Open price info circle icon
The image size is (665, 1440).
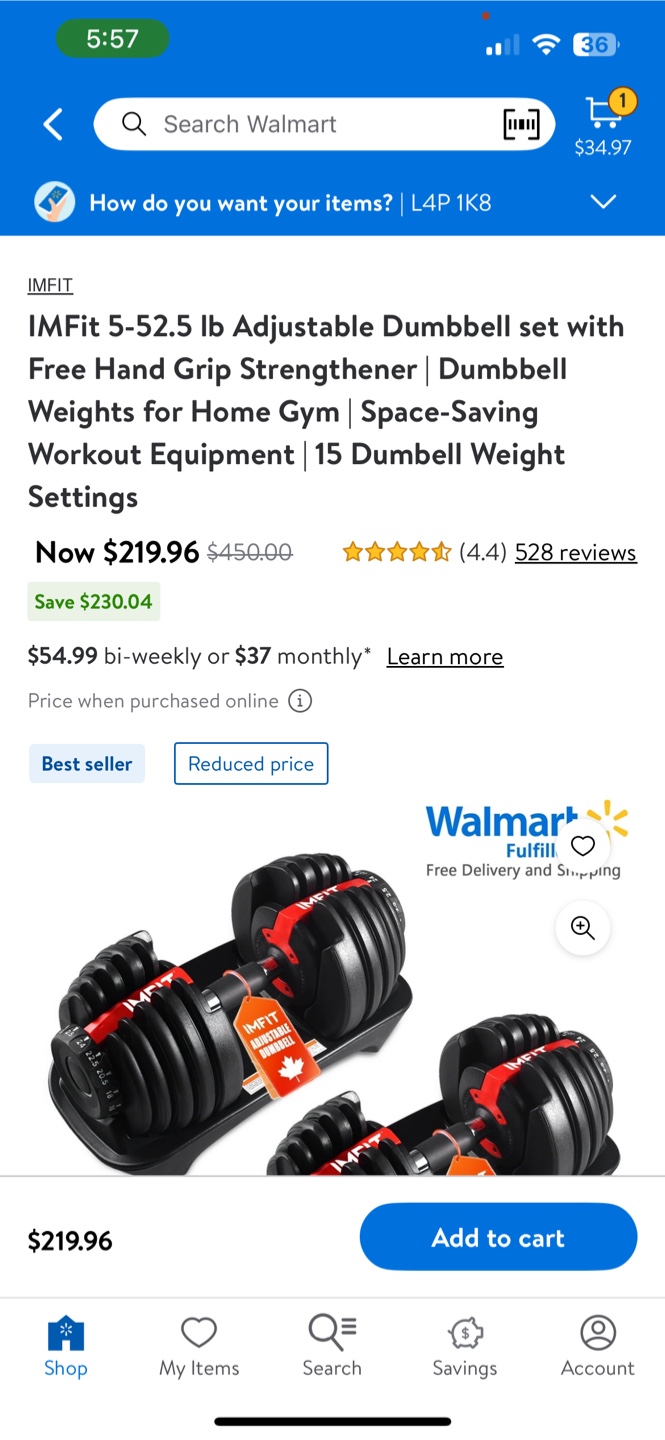tap(300, 701)
